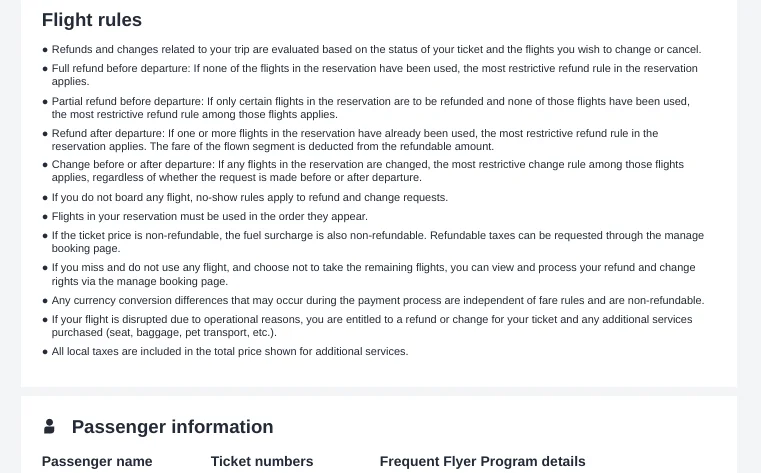Click the operational reasons disruption rule
Viewport: 761px width, 473px height.
(x=372, y=326)
